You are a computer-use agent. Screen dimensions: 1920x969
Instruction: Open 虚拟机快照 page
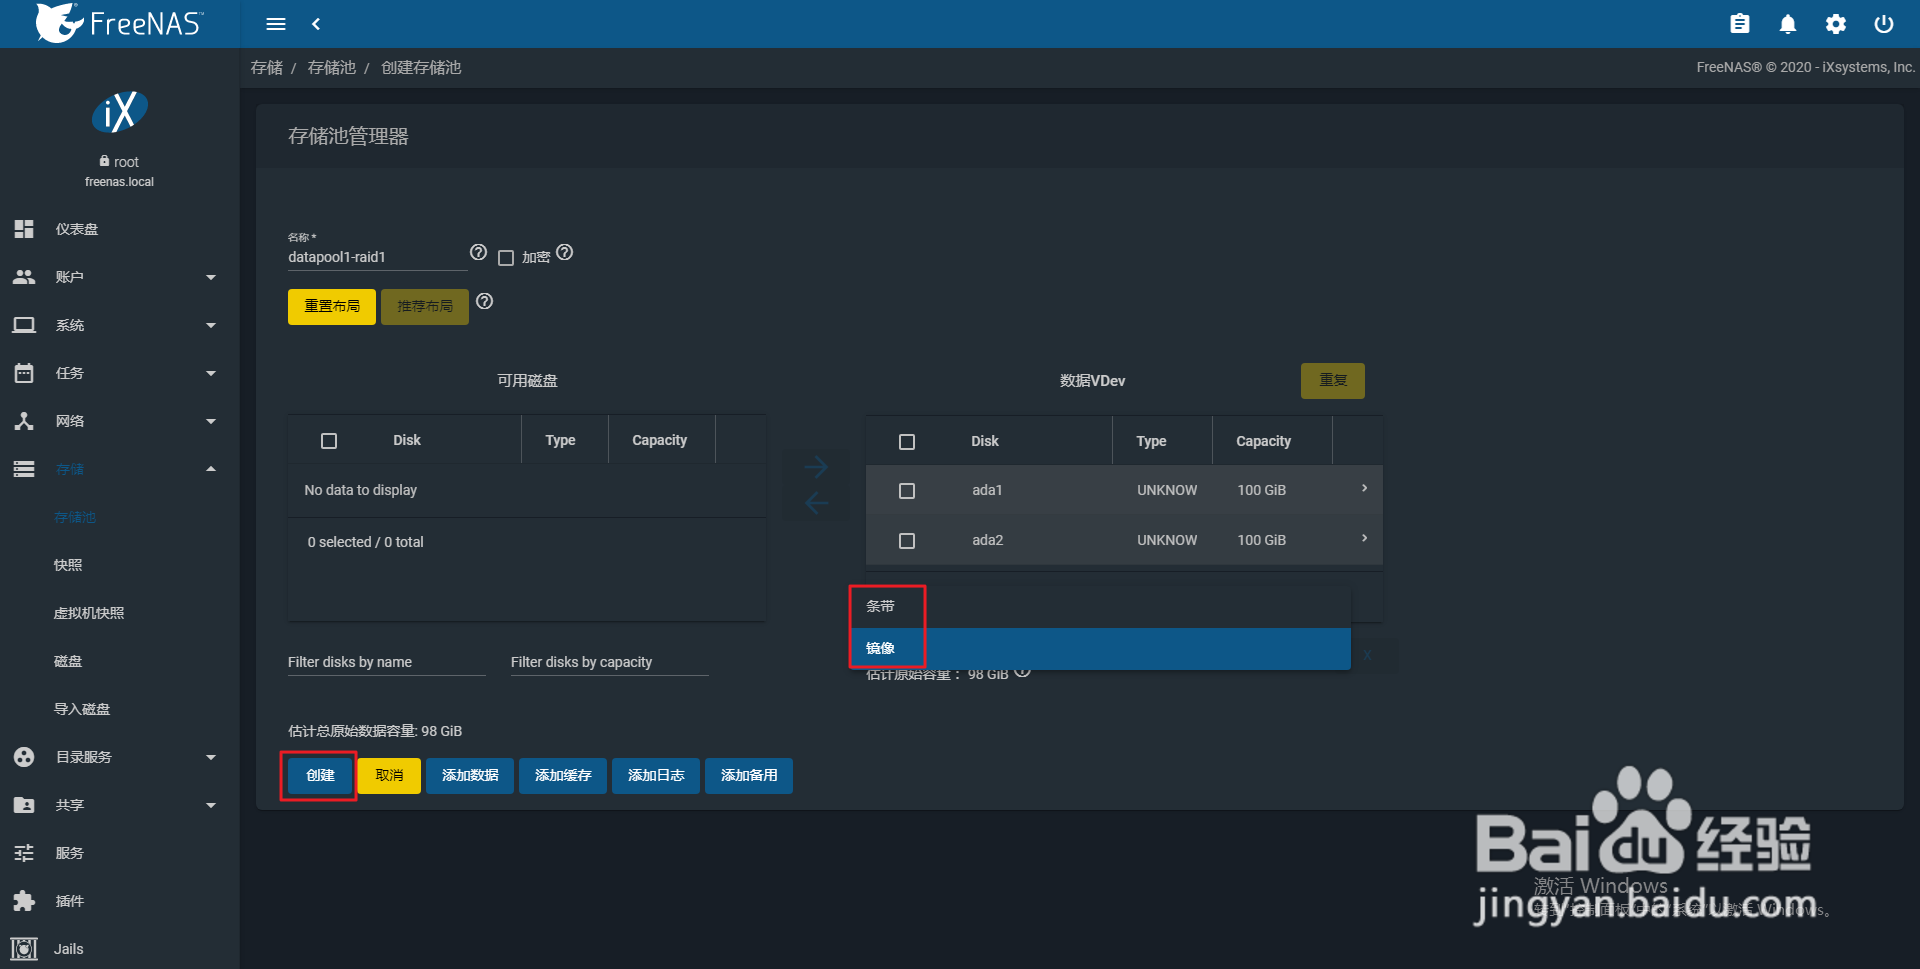coord(89,613)
